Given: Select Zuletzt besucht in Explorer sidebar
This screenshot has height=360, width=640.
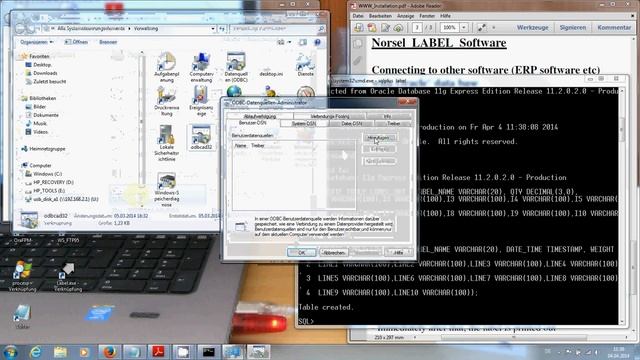Looking at the screenshot, I should pos(49,82).
